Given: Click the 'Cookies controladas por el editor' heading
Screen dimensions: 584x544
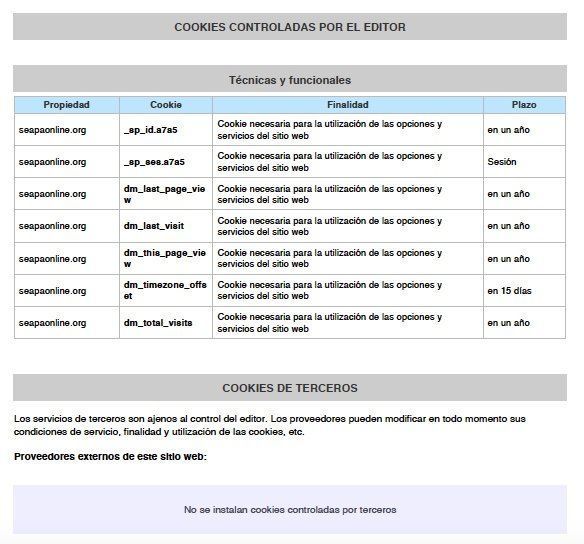Looking at the screenshot, I should click(290, 27).
